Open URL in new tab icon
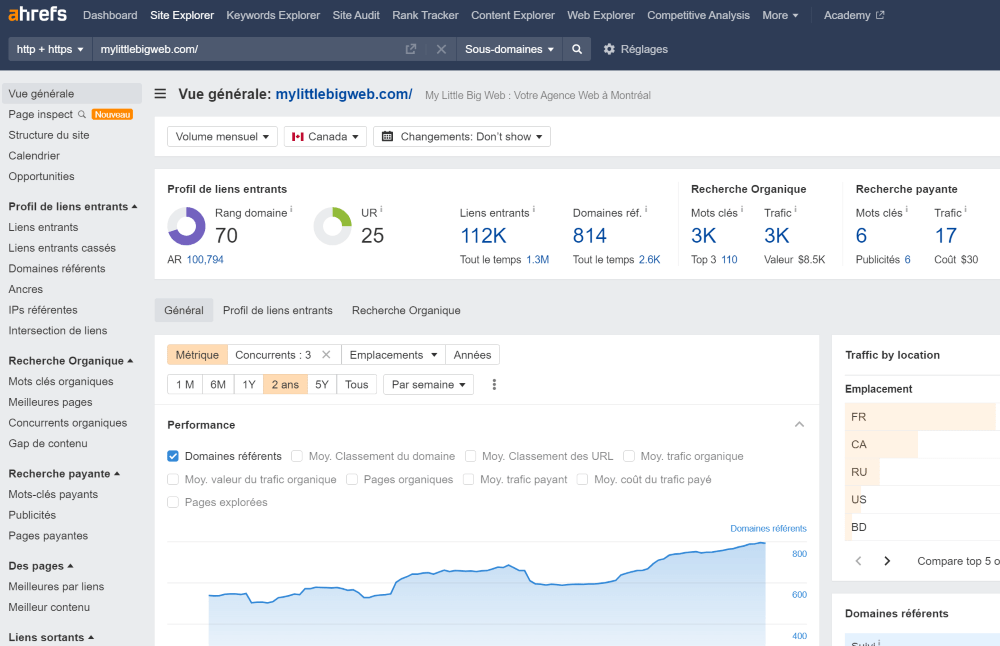This screenshot has height=646, width=1000. [x=411, y=49]
